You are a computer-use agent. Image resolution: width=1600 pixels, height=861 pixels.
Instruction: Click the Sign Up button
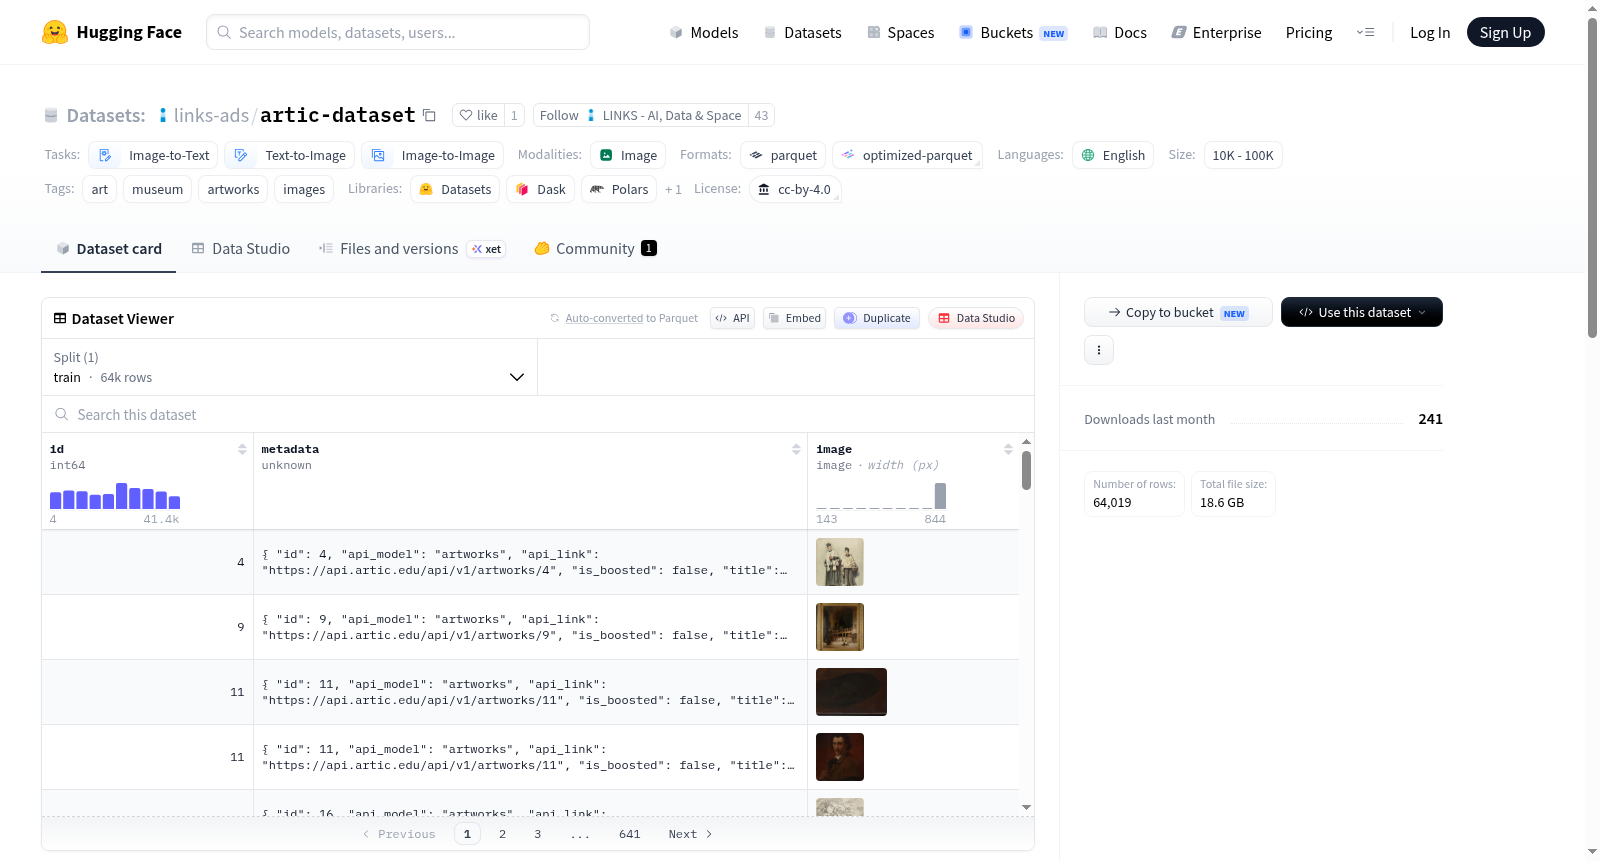[x=1505, y=32]
